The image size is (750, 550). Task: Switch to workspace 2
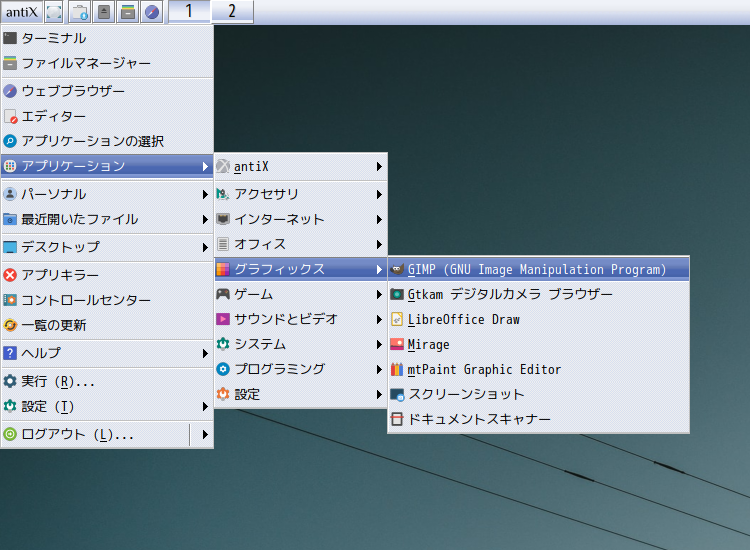(x=232, y=11)
